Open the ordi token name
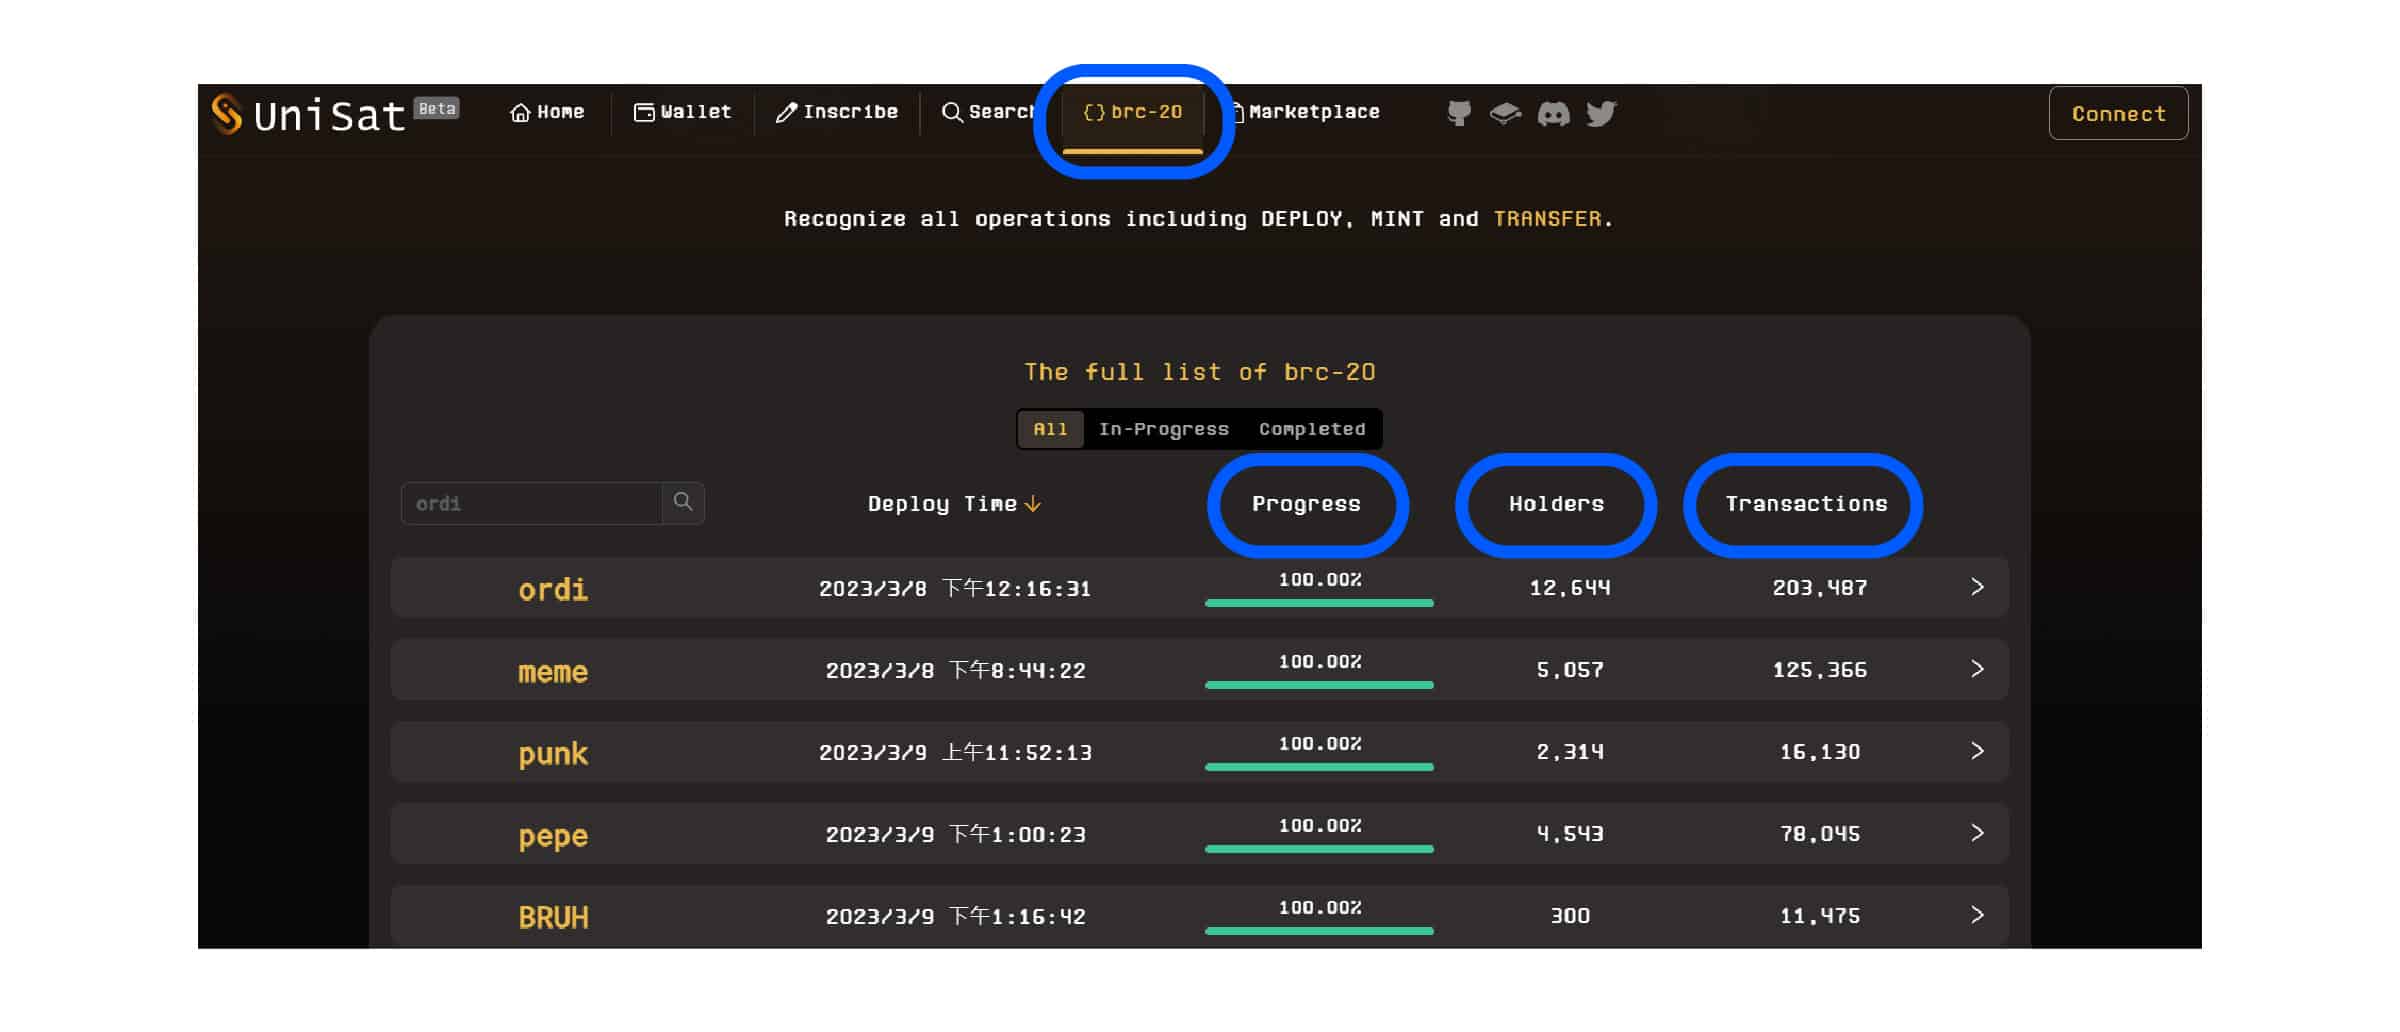The height and width of the screenshot is (1032, 2400). 553,589
